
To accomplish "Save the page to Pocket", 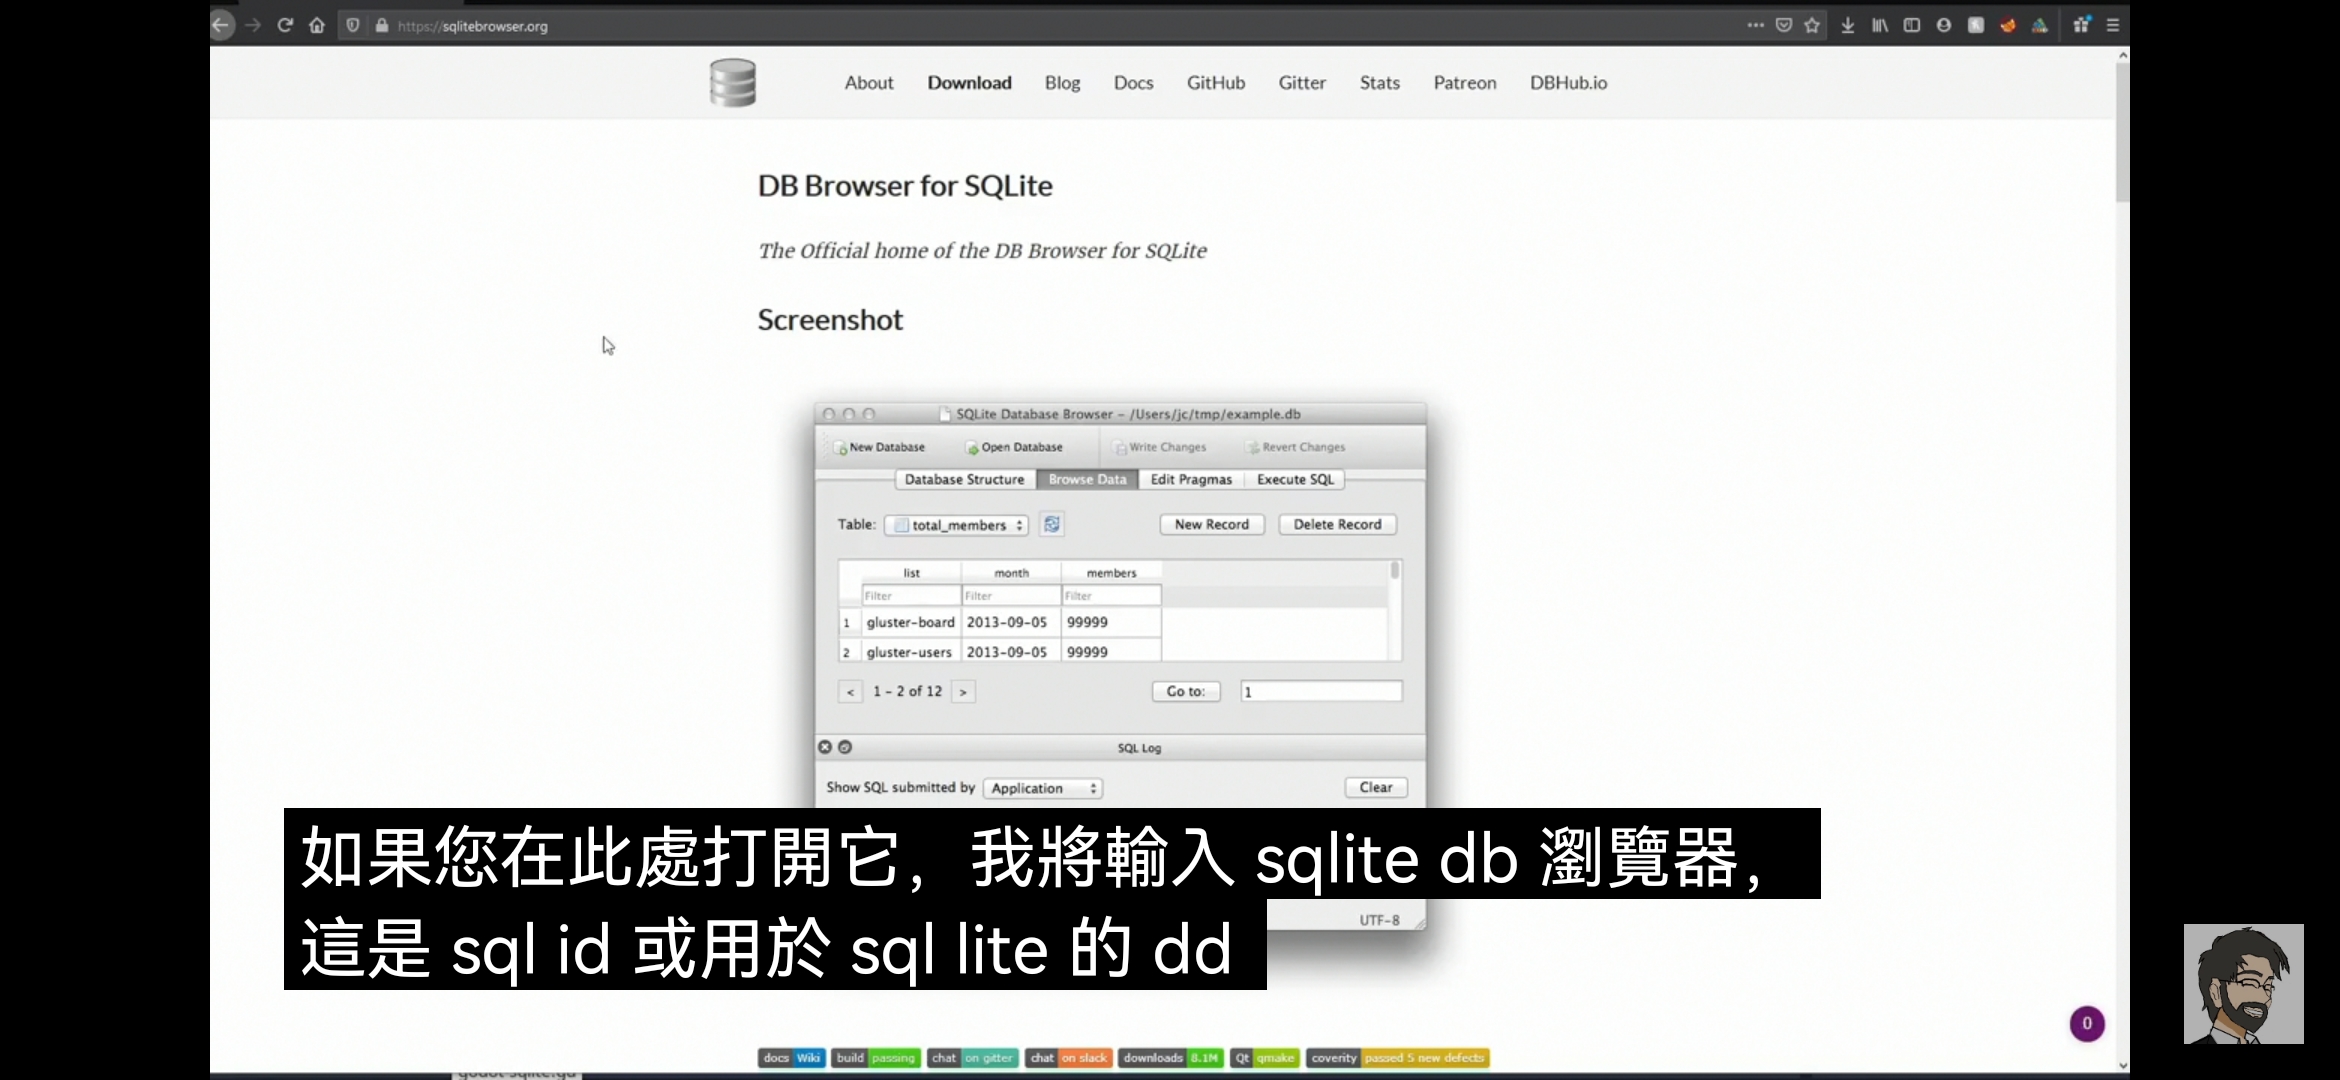I will [x=1784, y=25].
